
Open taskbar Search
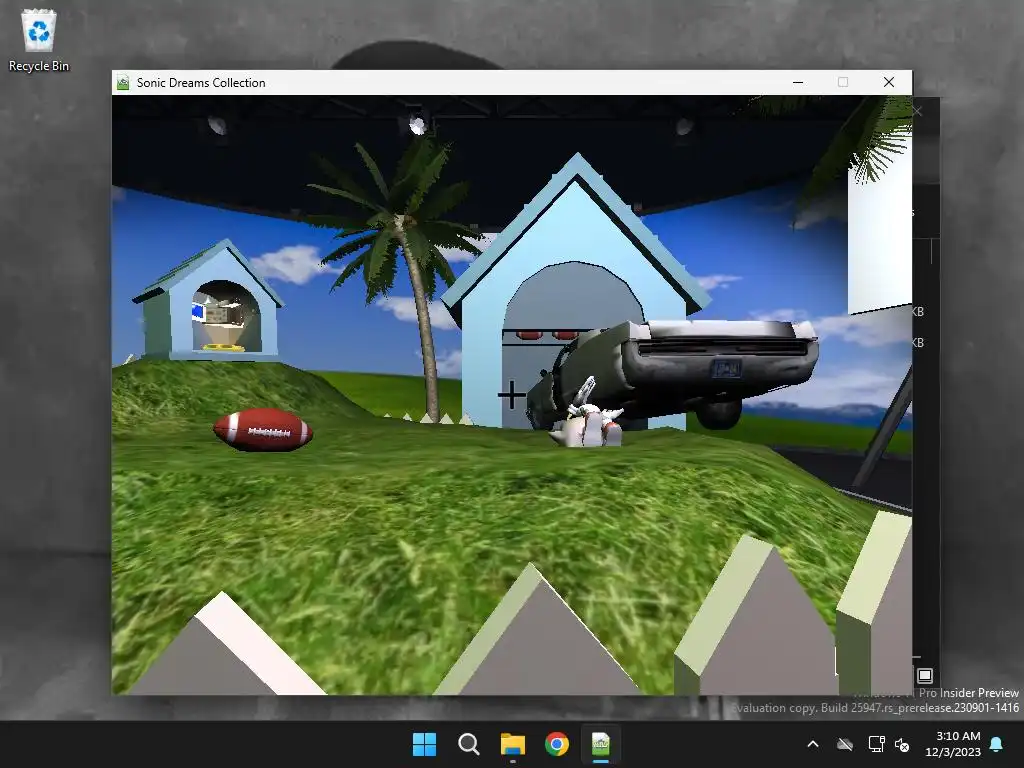[468, 744]
